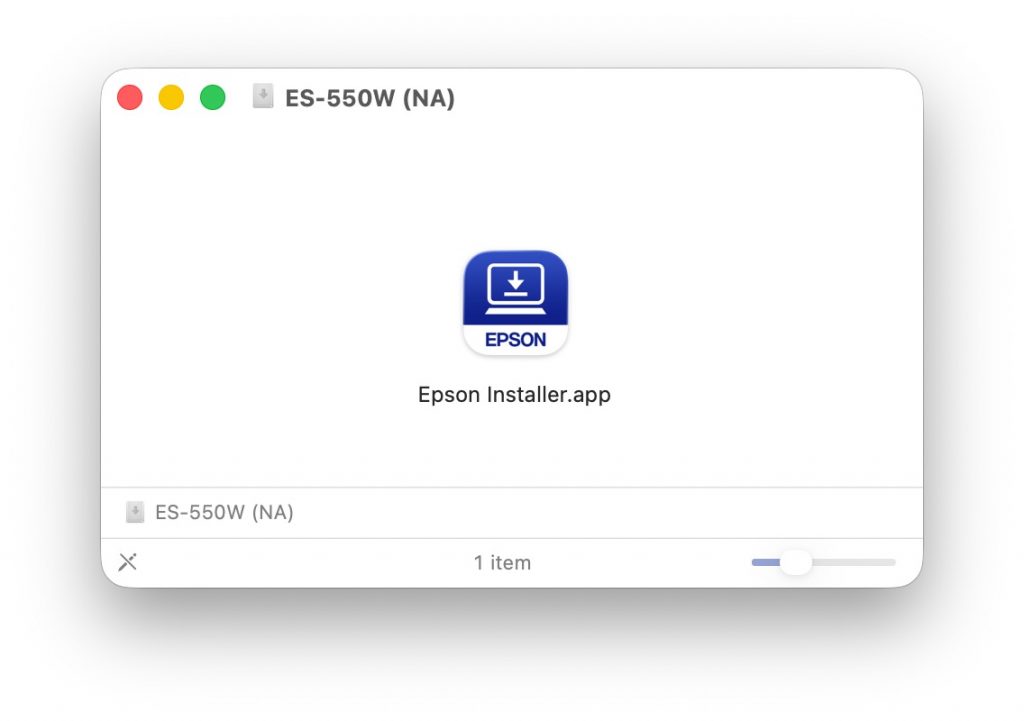Maximize the window with green button
The image size is (1024, 721).
pos(212,97)
